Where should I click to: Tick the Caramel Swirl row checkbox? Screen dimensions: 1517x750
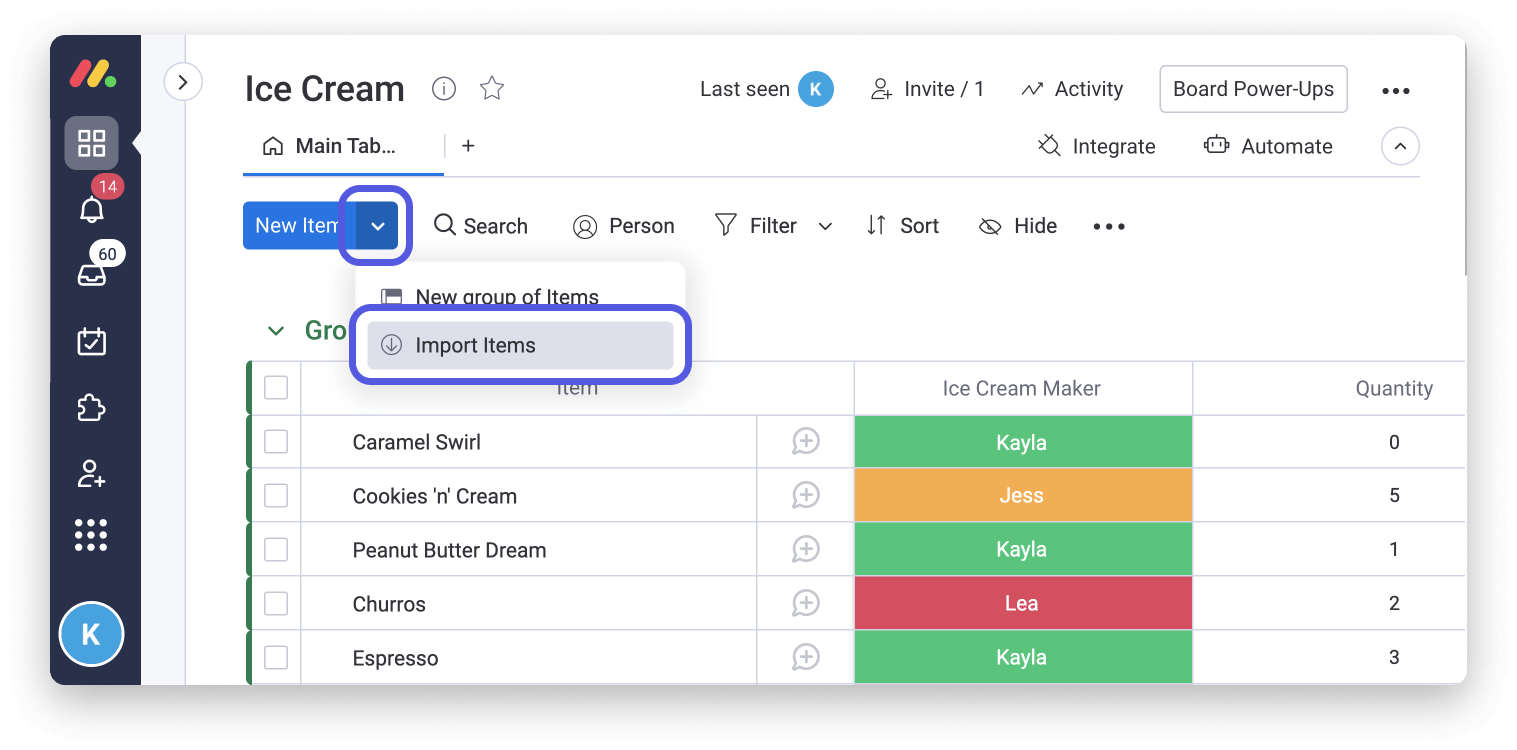276,442
